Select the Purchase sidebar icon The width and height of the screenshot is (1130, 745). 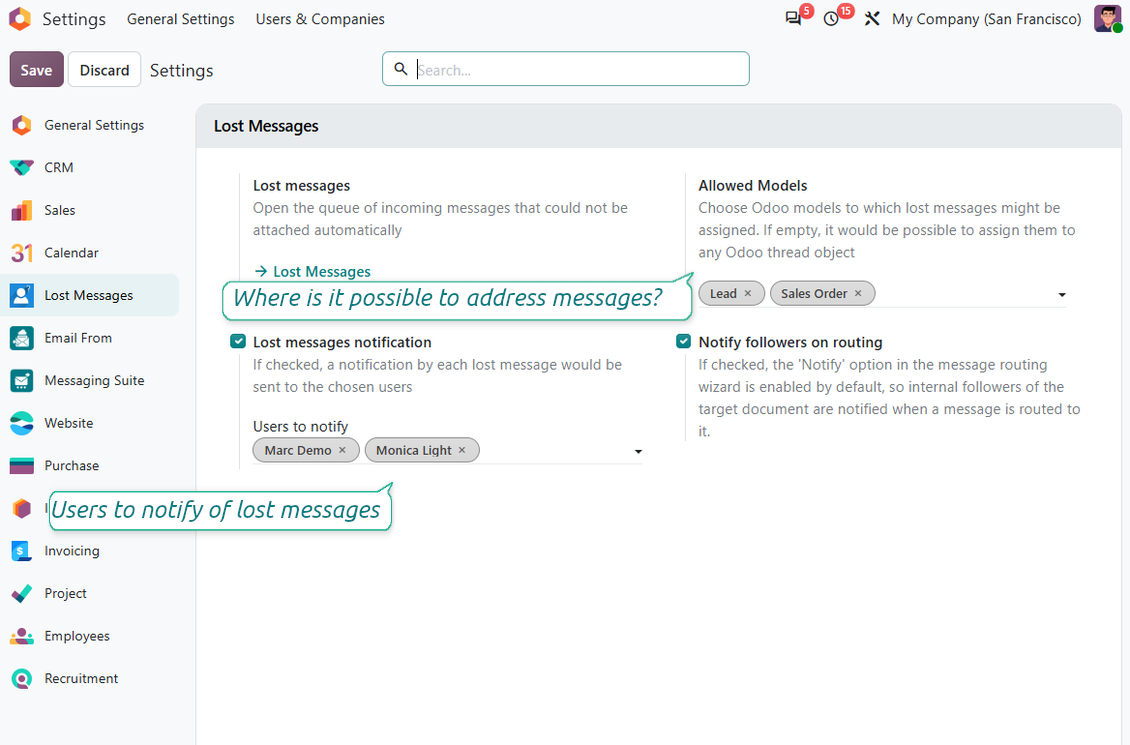22,465
